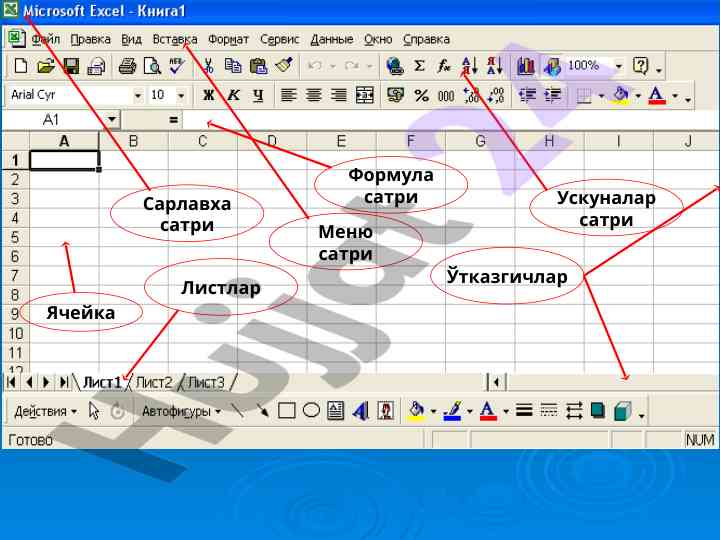This screenshot has width=720, height=540.
Task: Increase indent icon in formatting toolbar
Action: 552,95
